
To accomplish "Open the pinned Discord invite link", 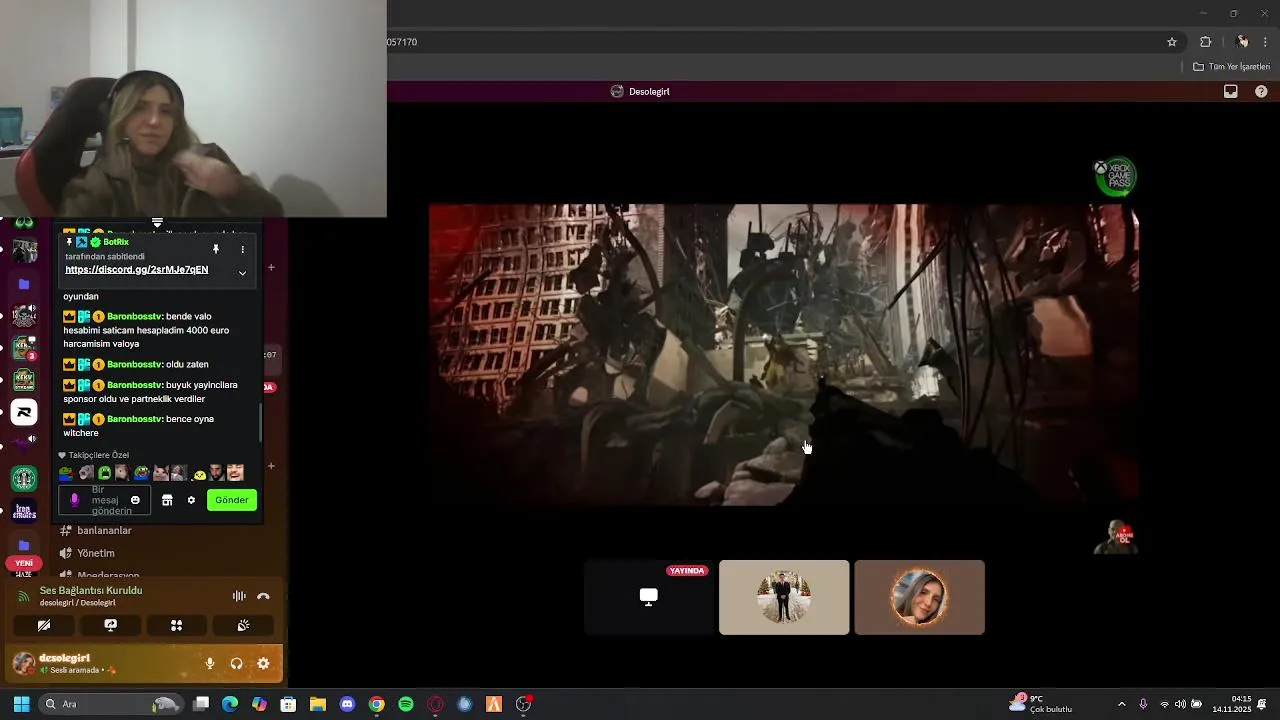I will pos(137,270).
